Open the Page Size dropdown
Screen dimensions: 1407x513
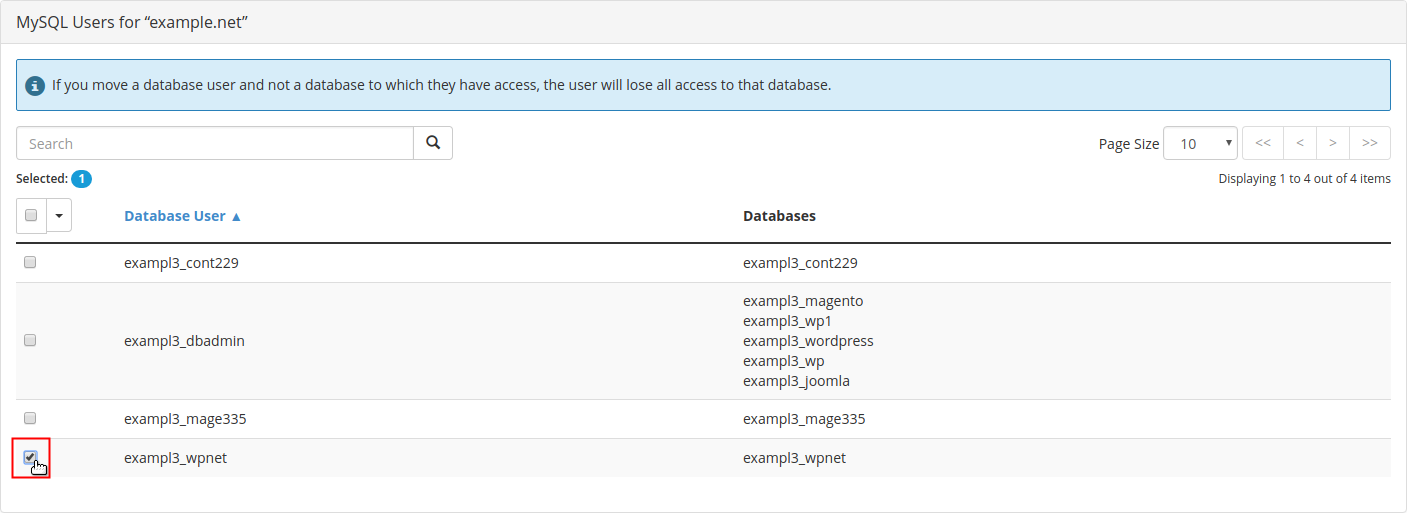pos(1200,143)
